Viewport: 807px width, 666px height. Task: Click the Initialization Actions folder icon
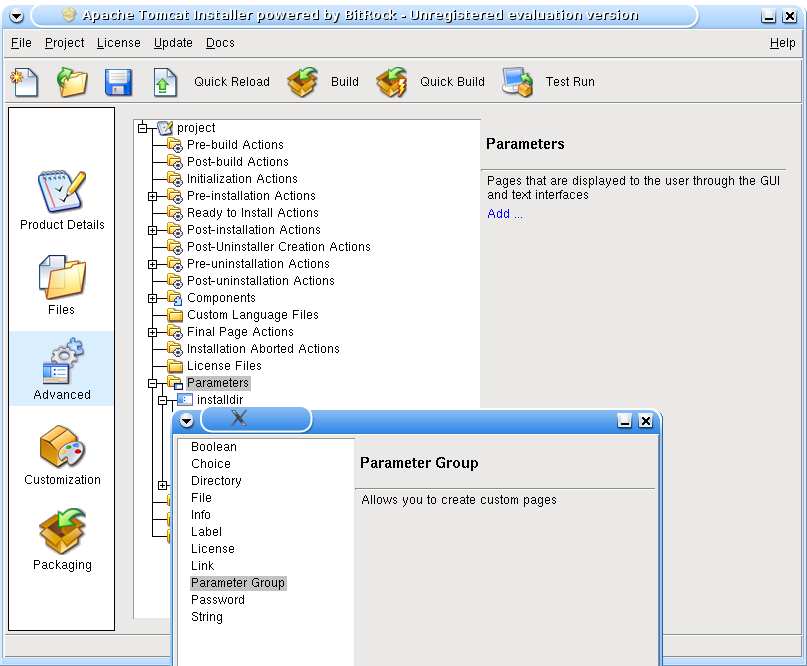tap(175, 179)
